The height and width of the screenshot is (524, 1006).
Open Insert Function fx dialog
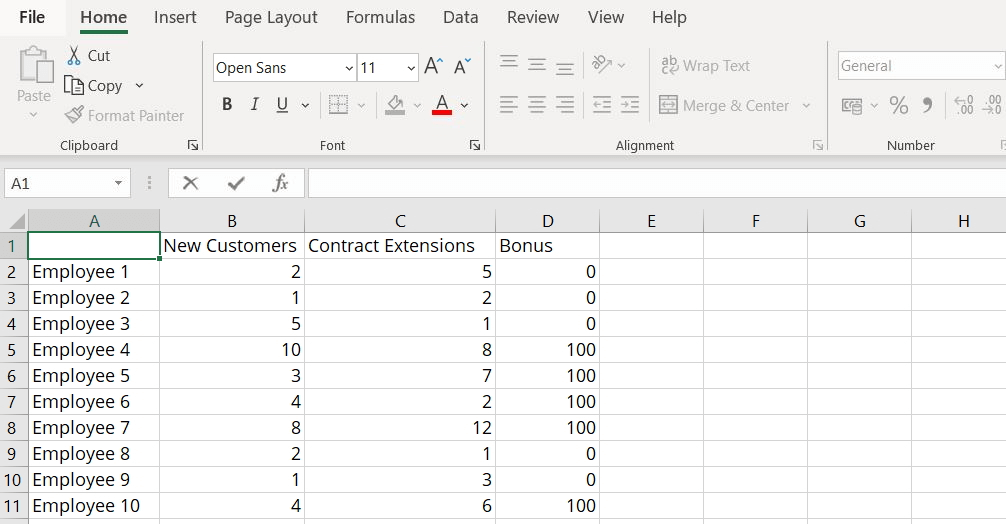click(280, 183)
